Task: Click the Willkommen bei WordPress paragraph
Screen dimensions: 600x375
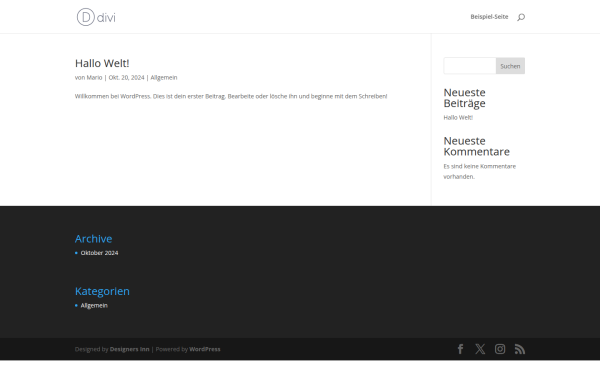Action: click(231, 96)
